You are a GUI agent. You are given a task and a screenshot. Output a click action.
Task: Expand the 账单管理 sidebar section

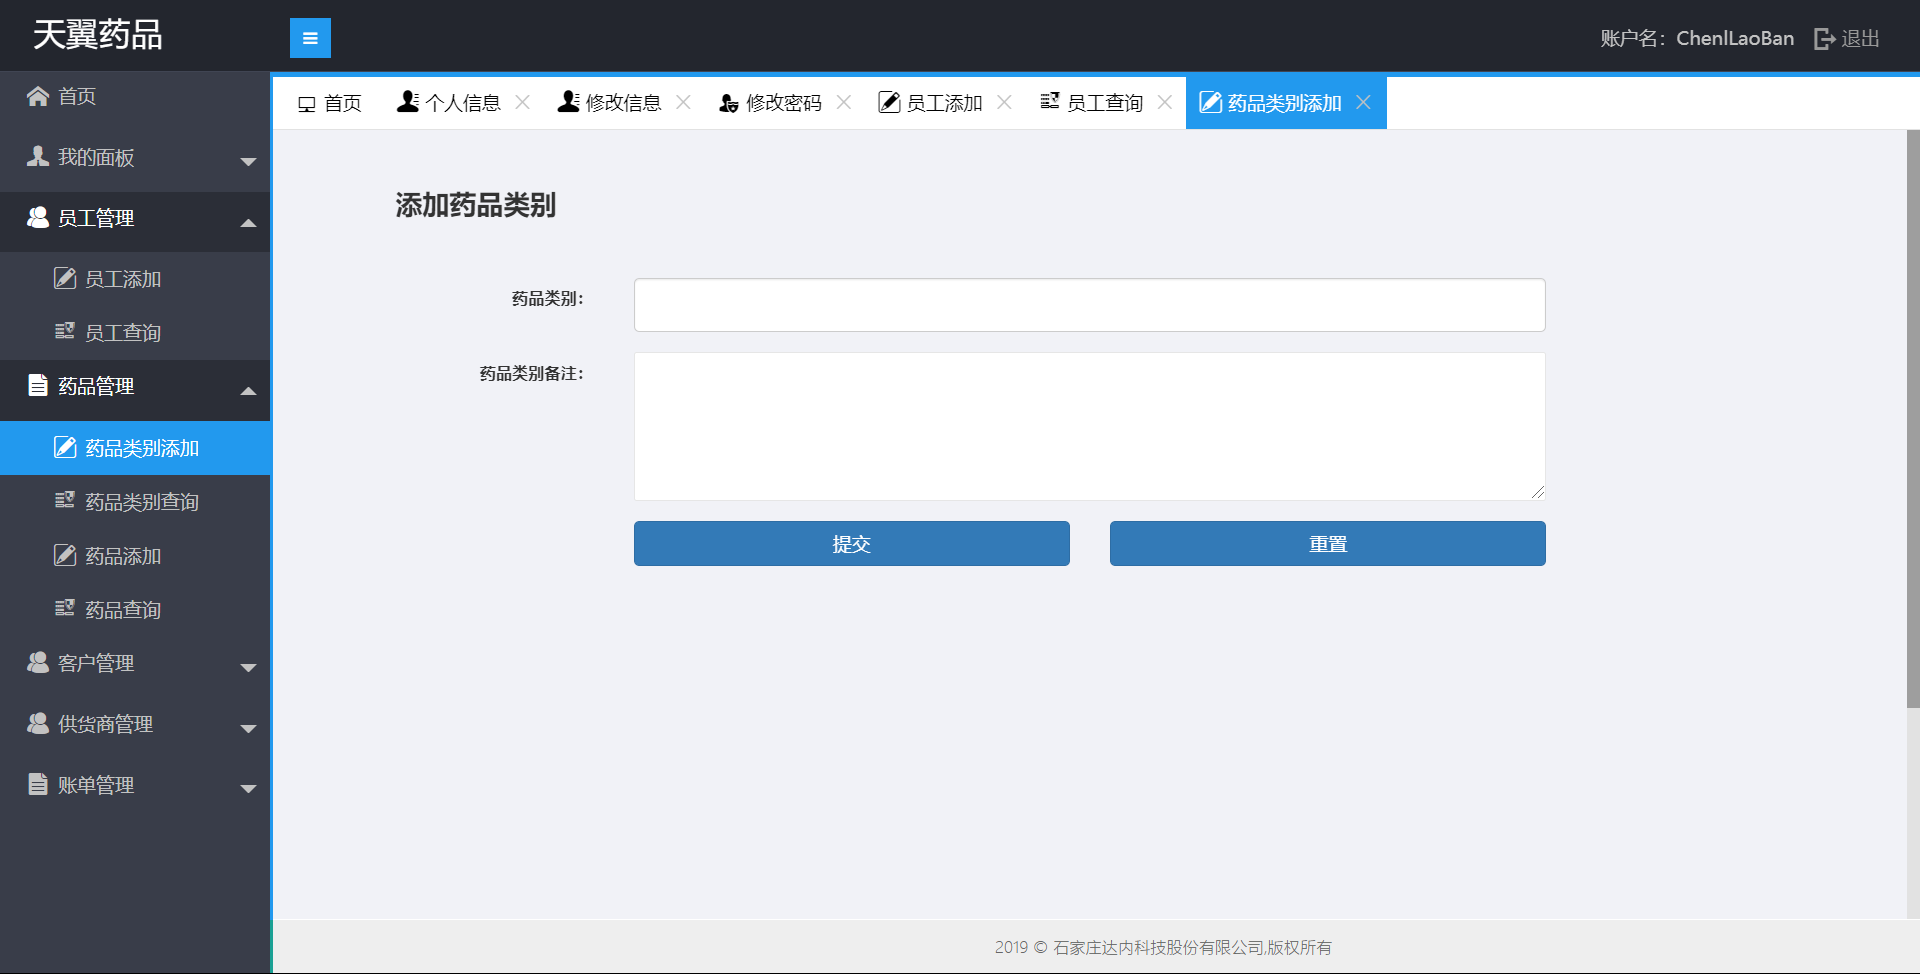[x=135, y=786]
